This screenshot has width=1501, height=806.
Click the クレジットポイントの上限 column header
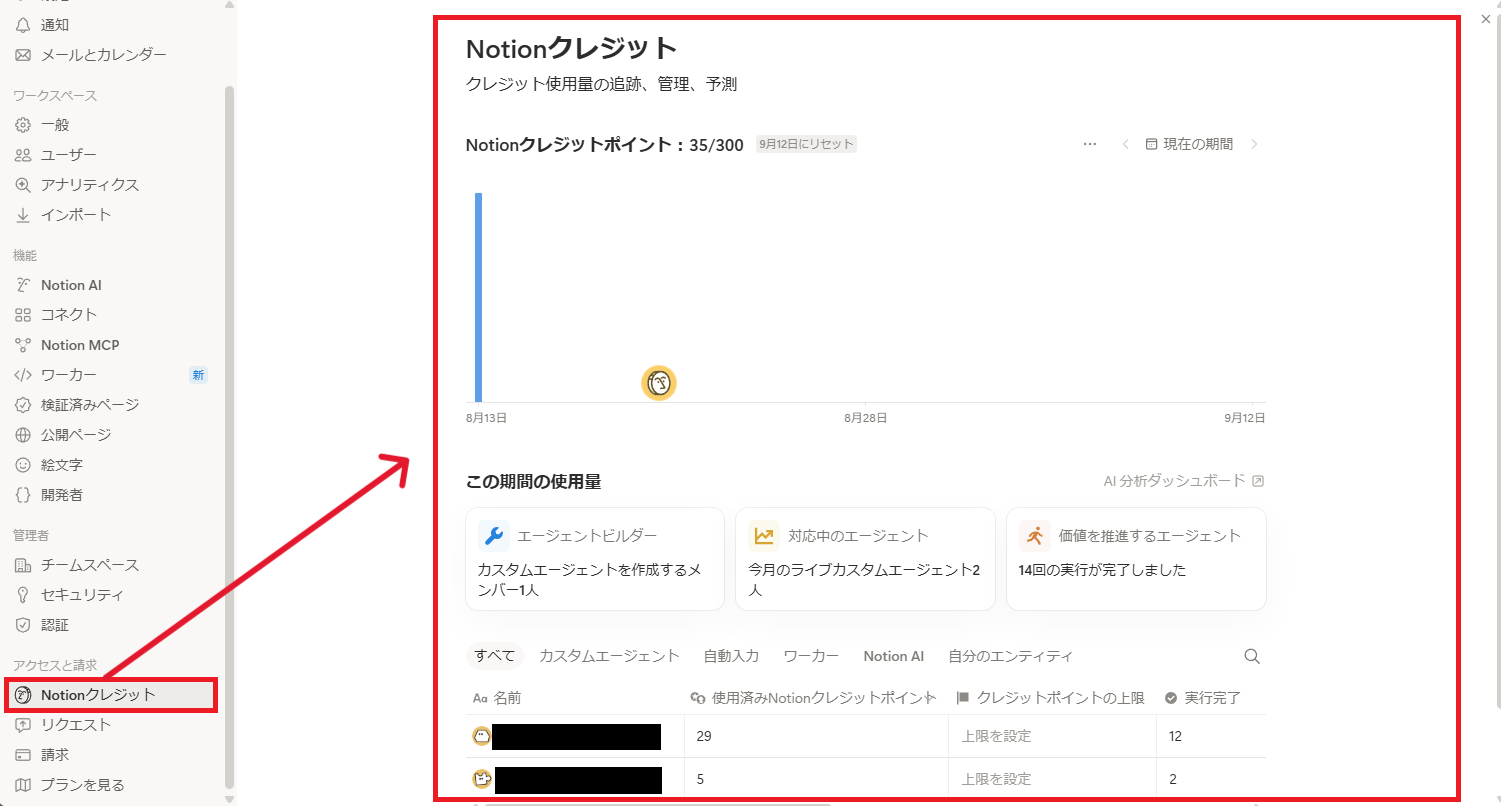[1052, 698]
